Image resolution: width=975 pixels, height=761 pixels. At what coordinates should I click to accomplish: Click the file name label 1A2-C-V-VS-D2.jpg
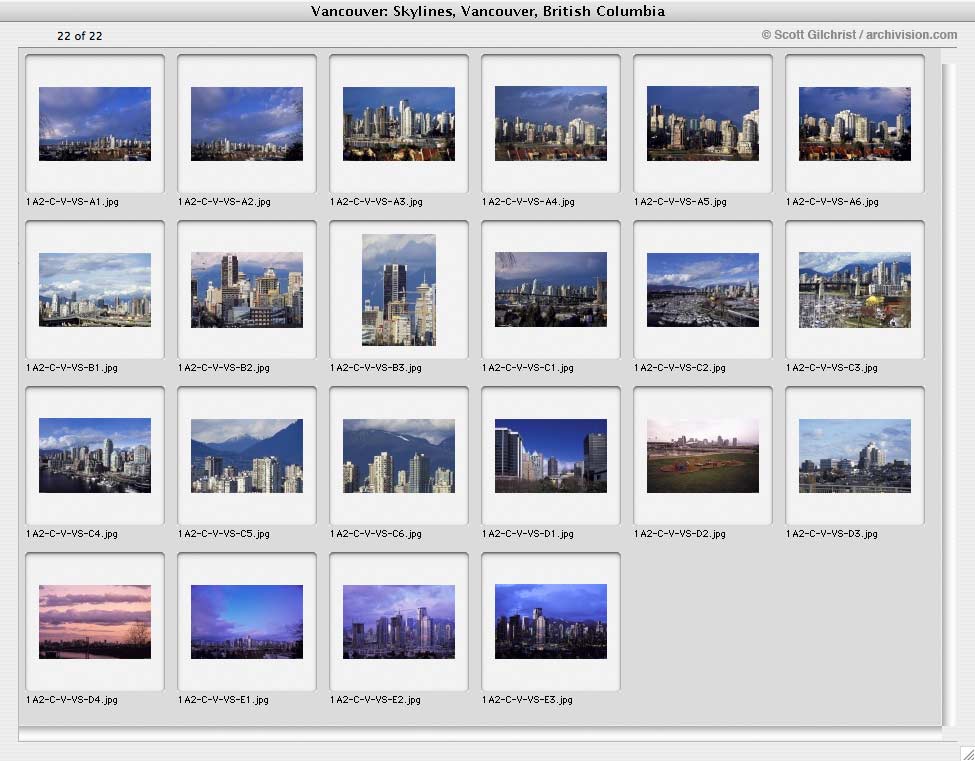point(680,534)
